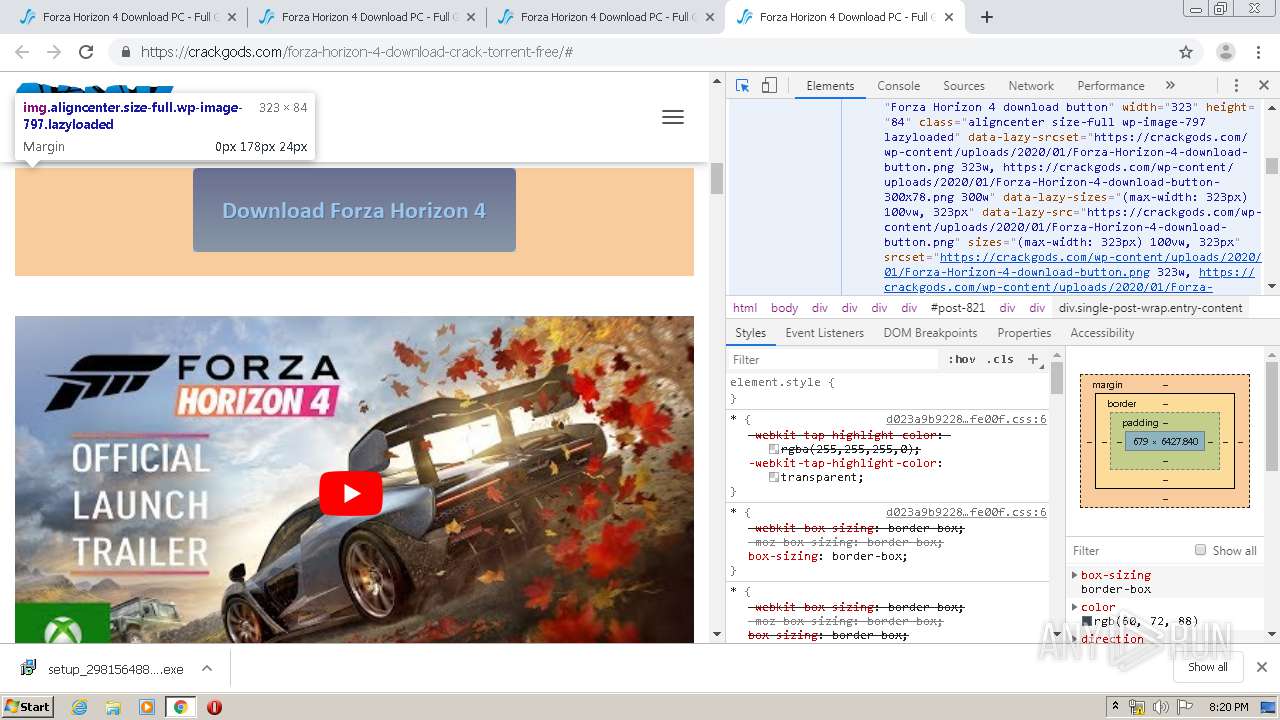Screen dimensions: 1280x720
Task: Select the div.single-post-wrap.entry-content breadcrumb
Action: point(1151,308)
